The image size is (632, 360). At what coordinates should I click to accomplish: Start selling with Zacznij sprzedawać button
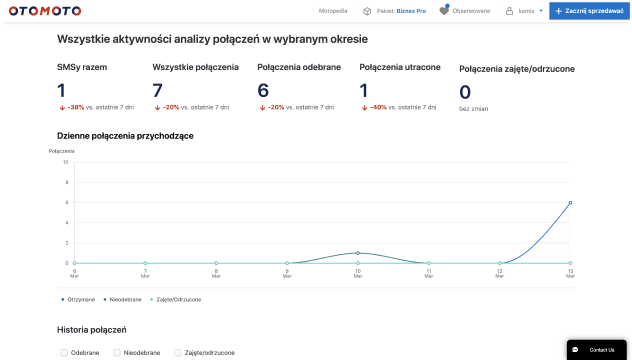589,11
